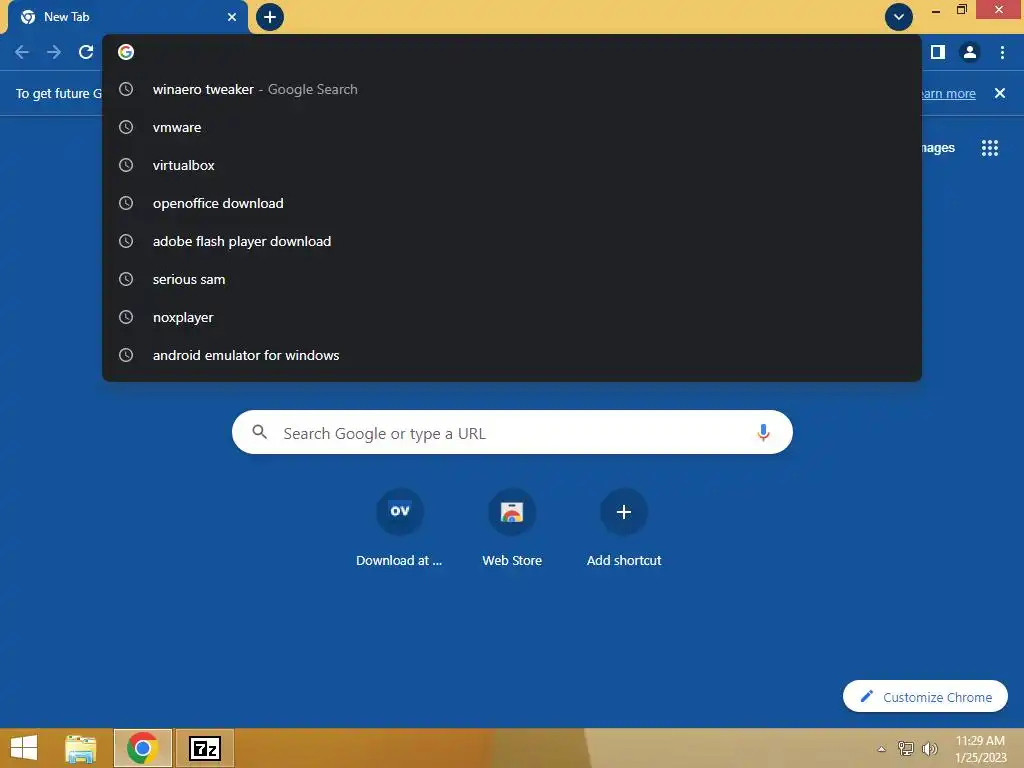
Task: Click the Chrome taskbar icon
Action: (x=142, y=748)
